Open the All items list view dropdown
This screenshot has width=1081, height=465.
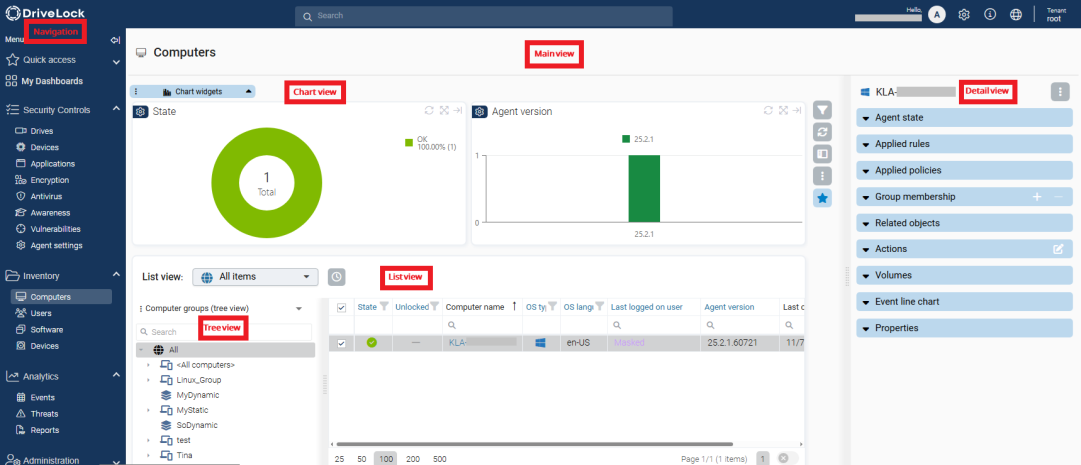click(x=254, y=277)
